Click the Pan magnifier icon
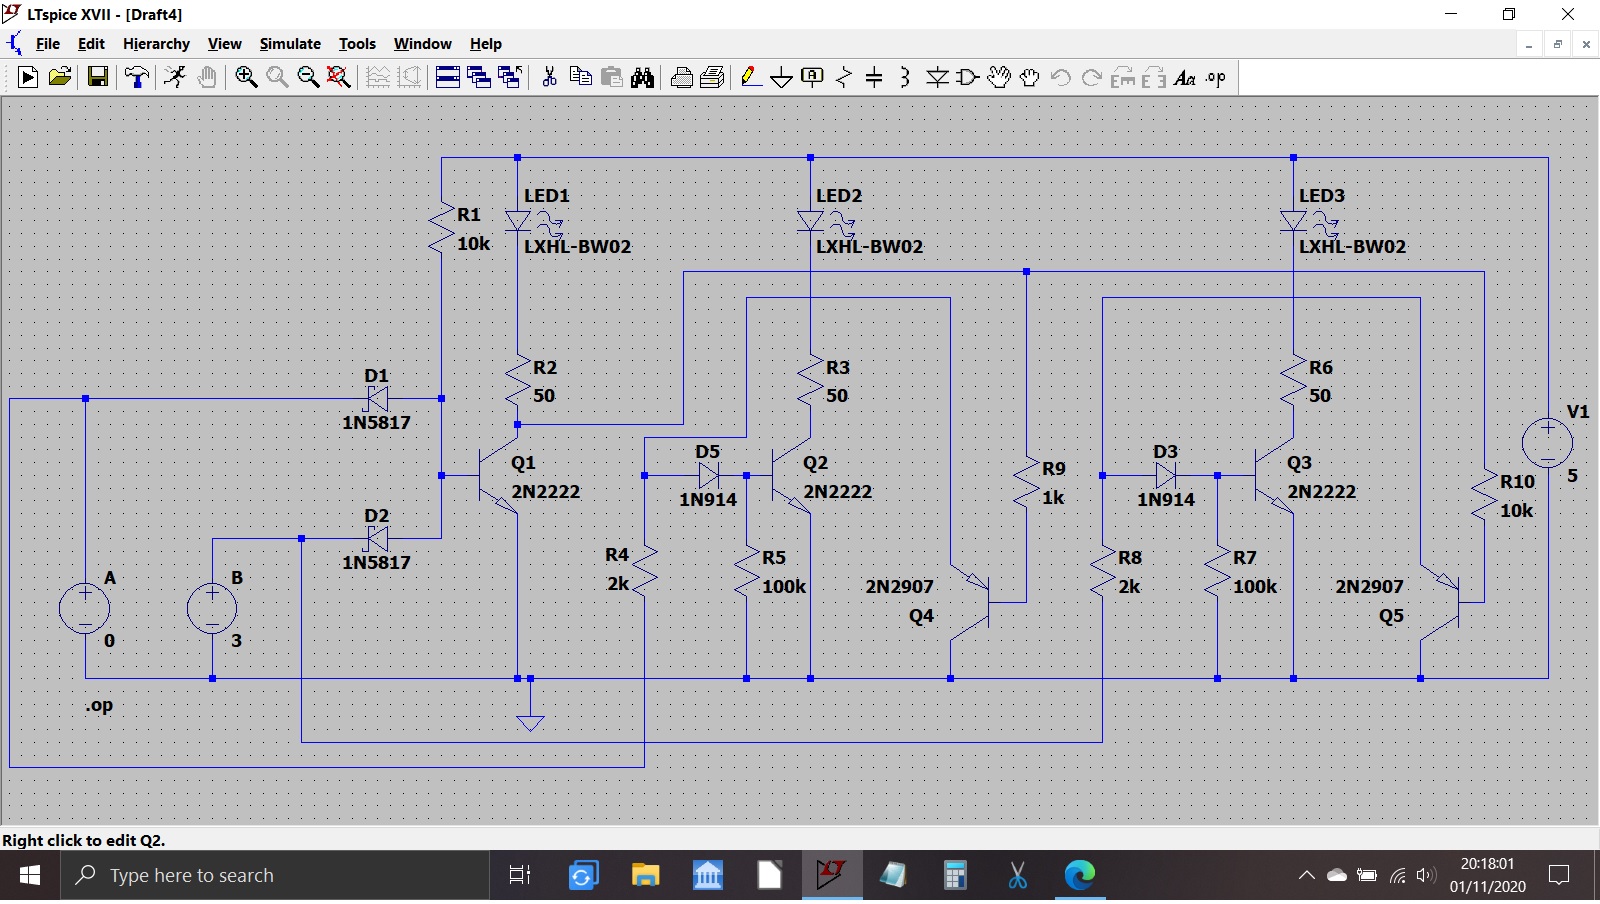Viewport: 1600px width, 904px height. coord(277,77)
